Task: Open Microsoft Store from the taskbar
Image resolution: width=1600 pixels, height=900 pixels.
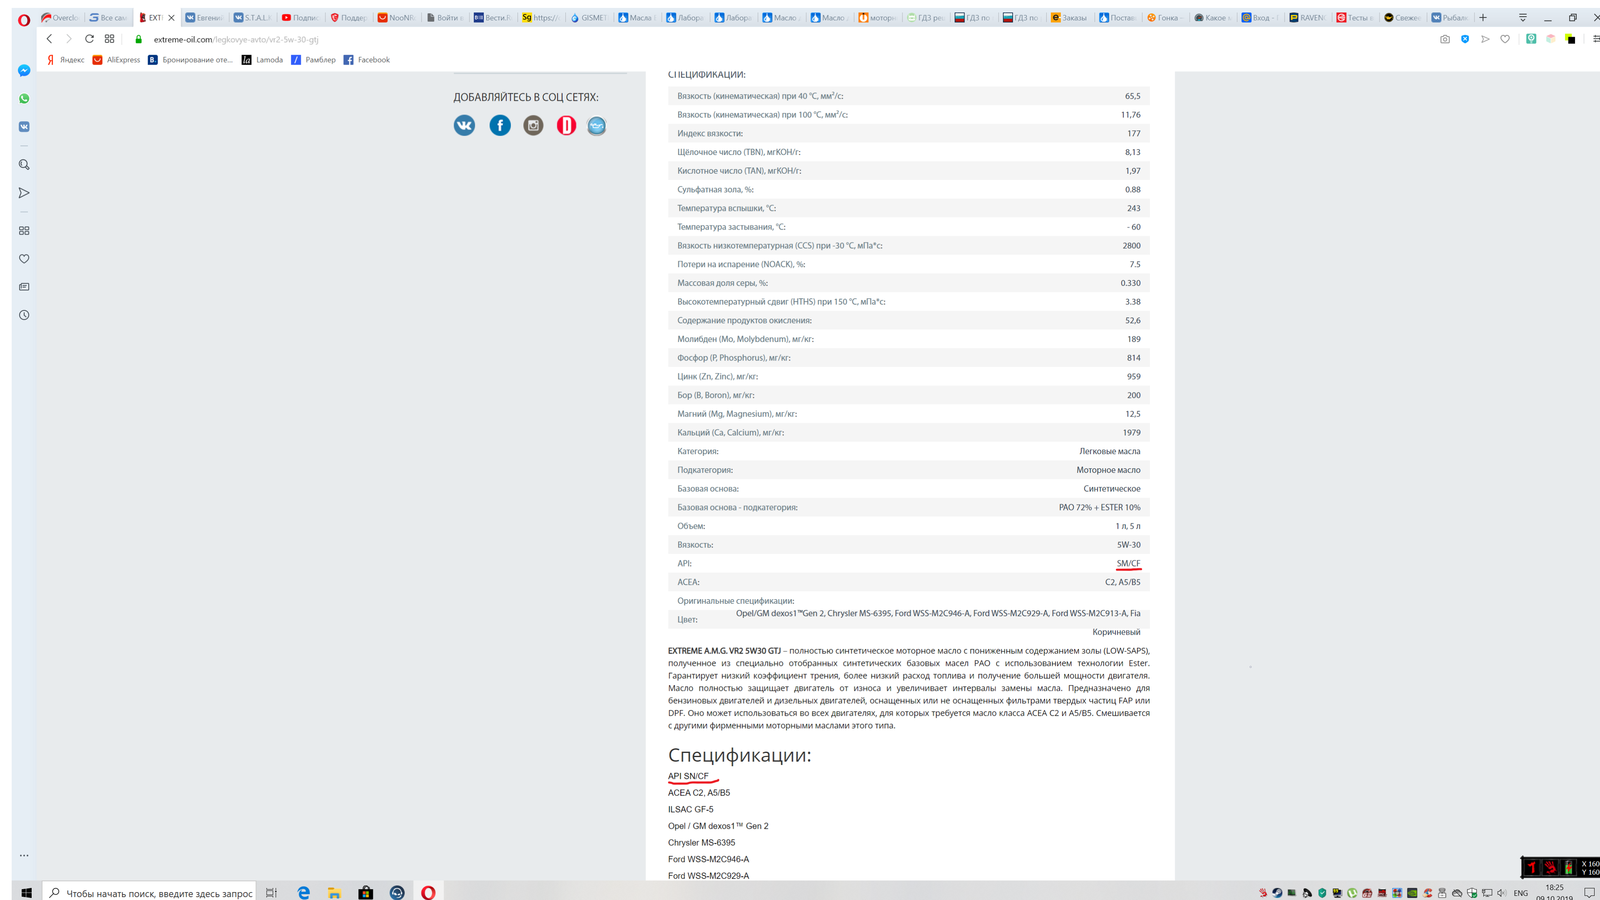Action: point(366,892)
